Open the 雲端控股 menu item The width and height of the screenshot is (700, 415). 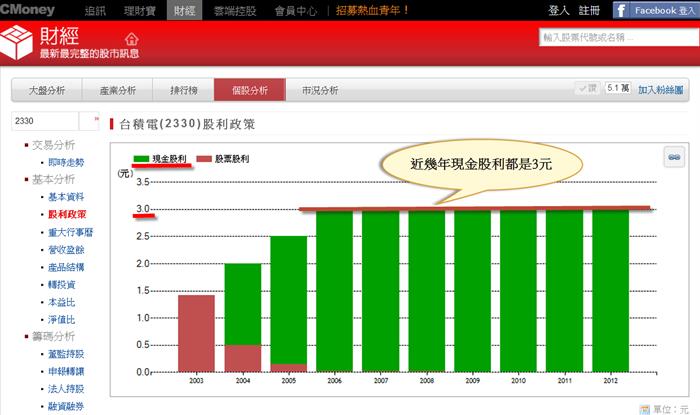(235, 11)
